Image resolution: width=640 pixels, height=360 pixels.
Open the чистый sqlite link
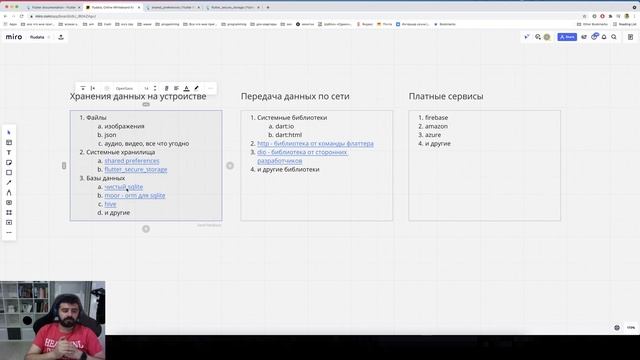pos(124,187)
